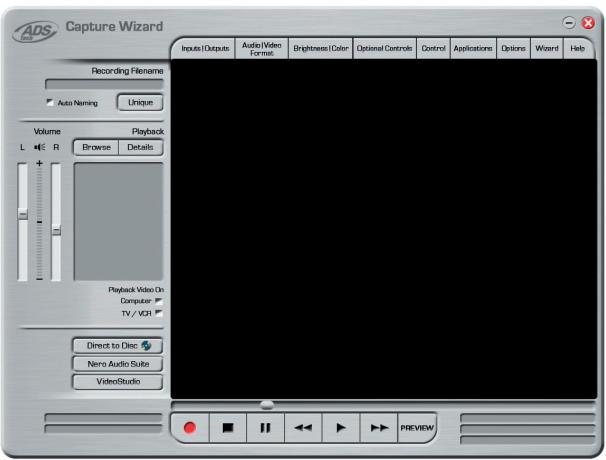This screenshot has height=460, width=606.
Task: Launch VideoStudio
Action: [117, 382]
